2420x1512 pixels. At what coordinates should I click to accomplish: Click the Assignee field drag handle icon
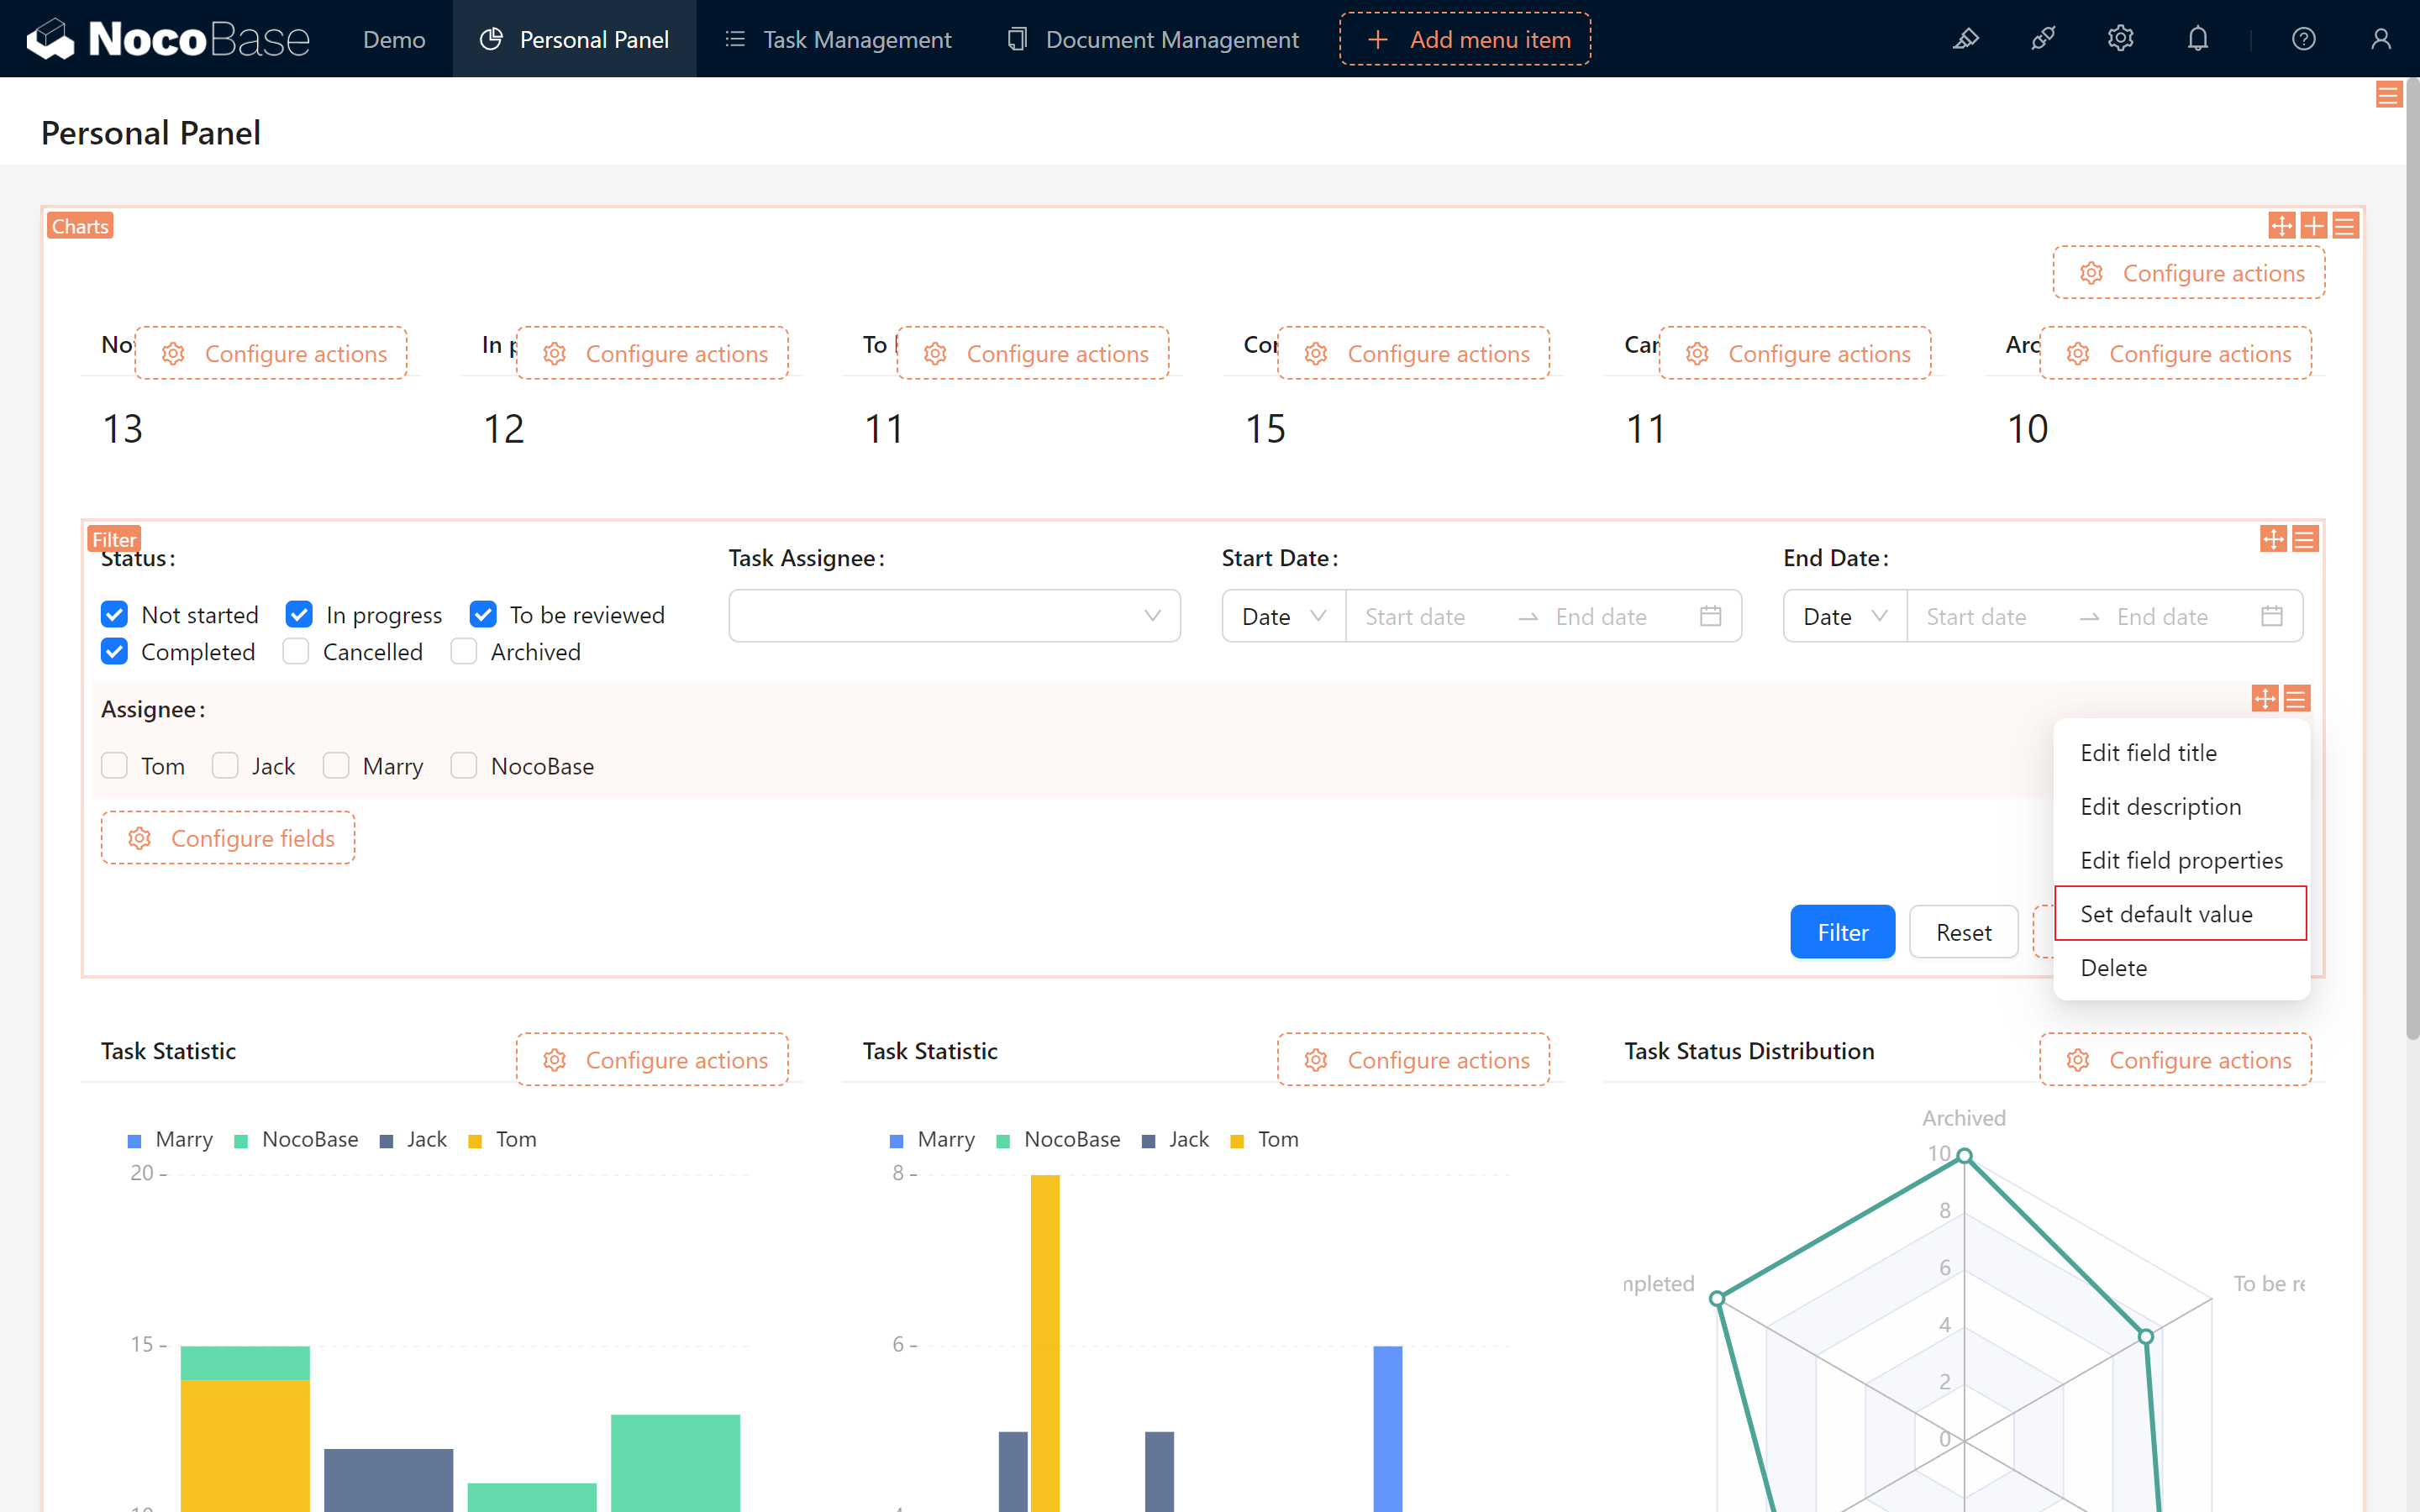coord(2265,699)
